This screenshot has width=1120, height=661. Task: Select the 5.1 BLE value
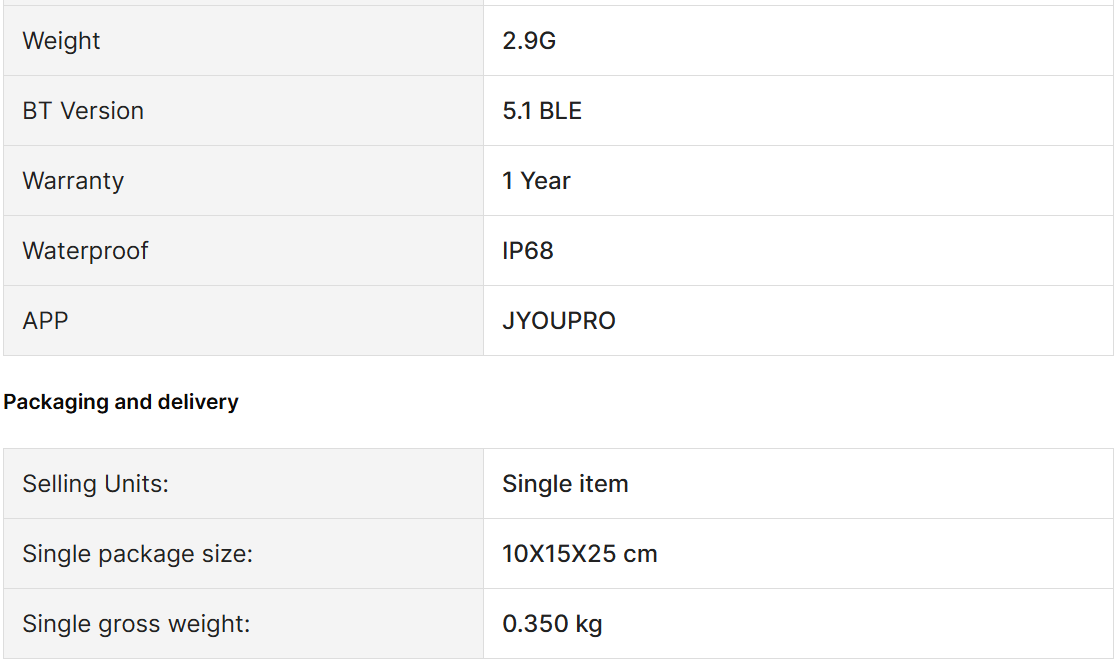[541, 111]
